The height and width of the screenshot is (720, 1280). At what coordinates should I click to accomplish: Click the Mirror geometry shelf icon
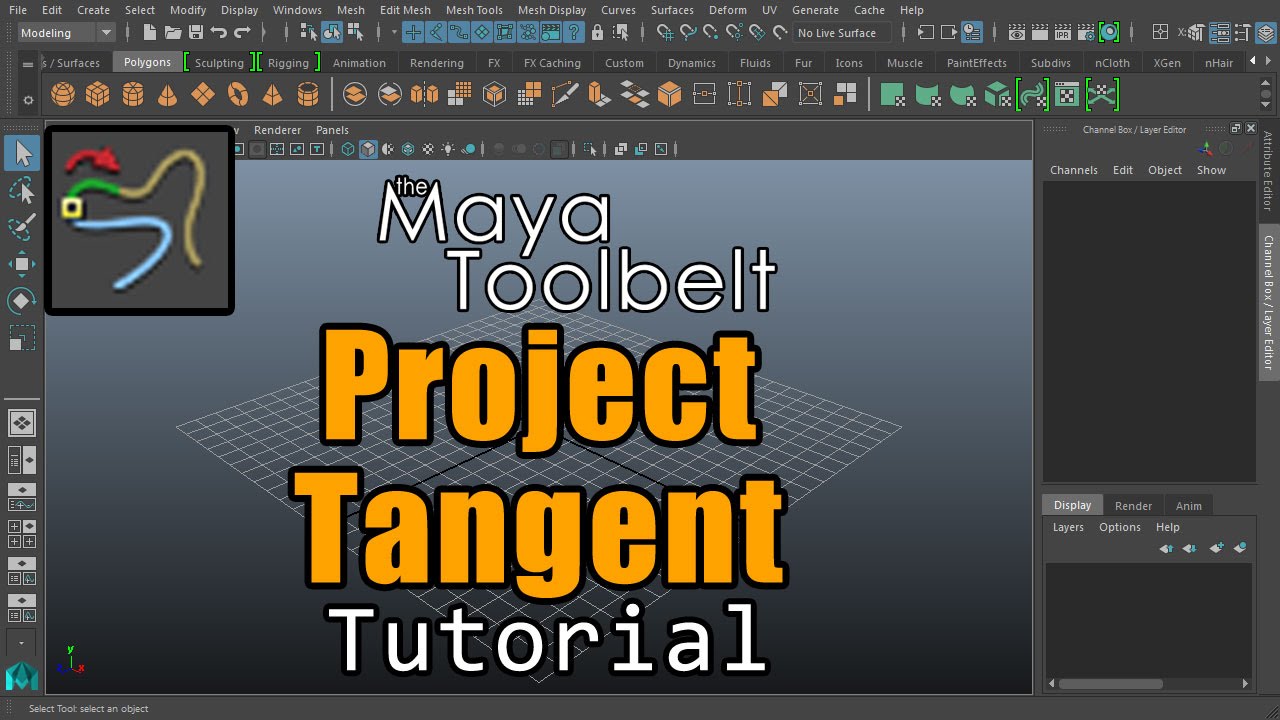[424, 95]
